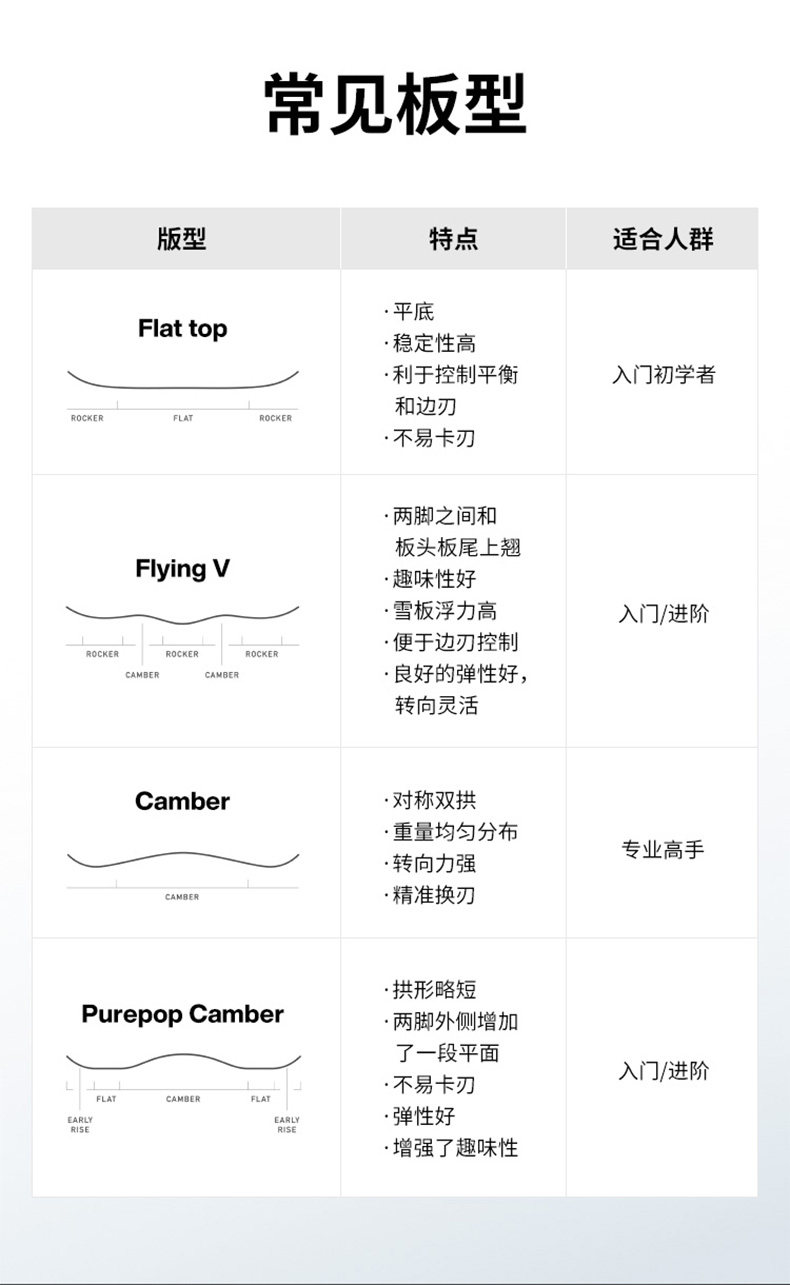Click the Flat top board profile diagram
This screenshot has height=1285, width=790.
point(182,392)
